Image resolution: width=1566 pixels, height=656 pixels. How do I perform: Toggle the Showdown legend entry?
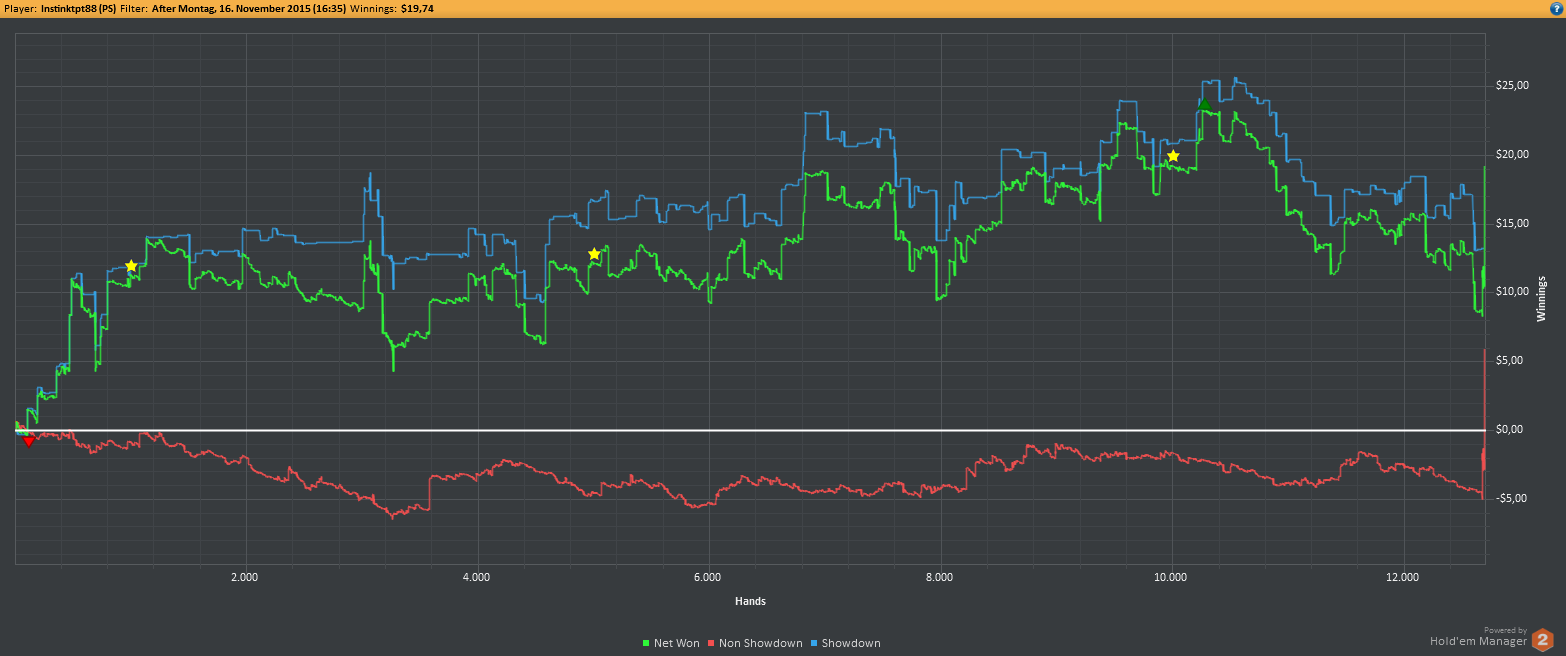click(x=845, y=643)
